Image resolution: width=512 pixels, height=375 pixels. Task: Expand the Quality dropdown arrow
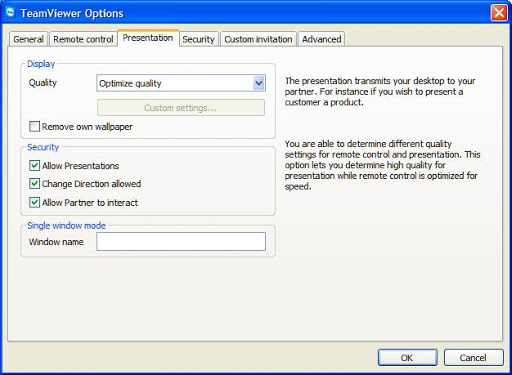259,83
